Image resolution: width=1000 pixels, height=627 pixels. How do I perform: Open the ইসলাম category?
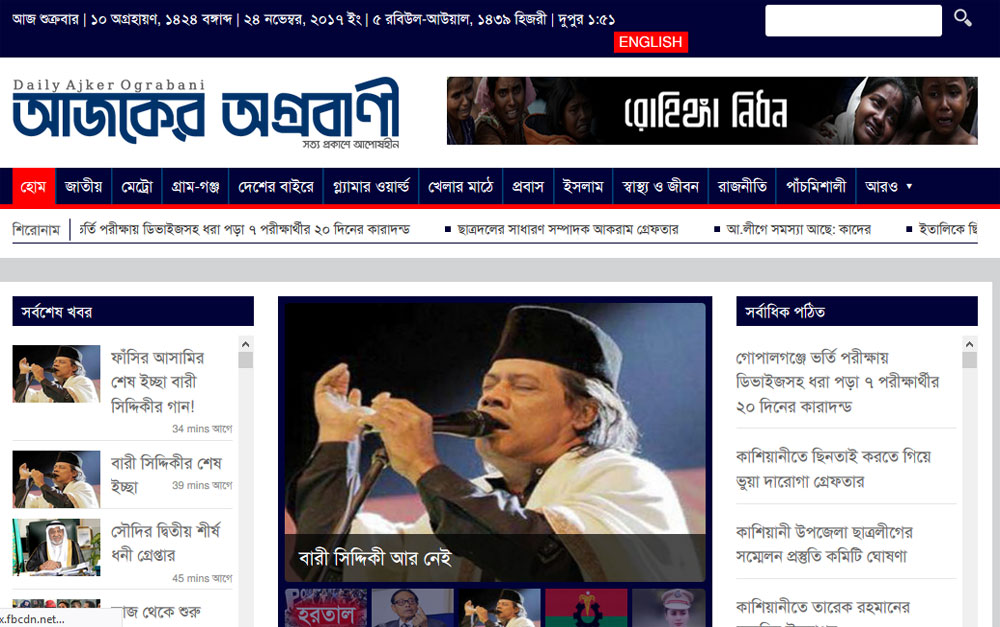[583, 187]
